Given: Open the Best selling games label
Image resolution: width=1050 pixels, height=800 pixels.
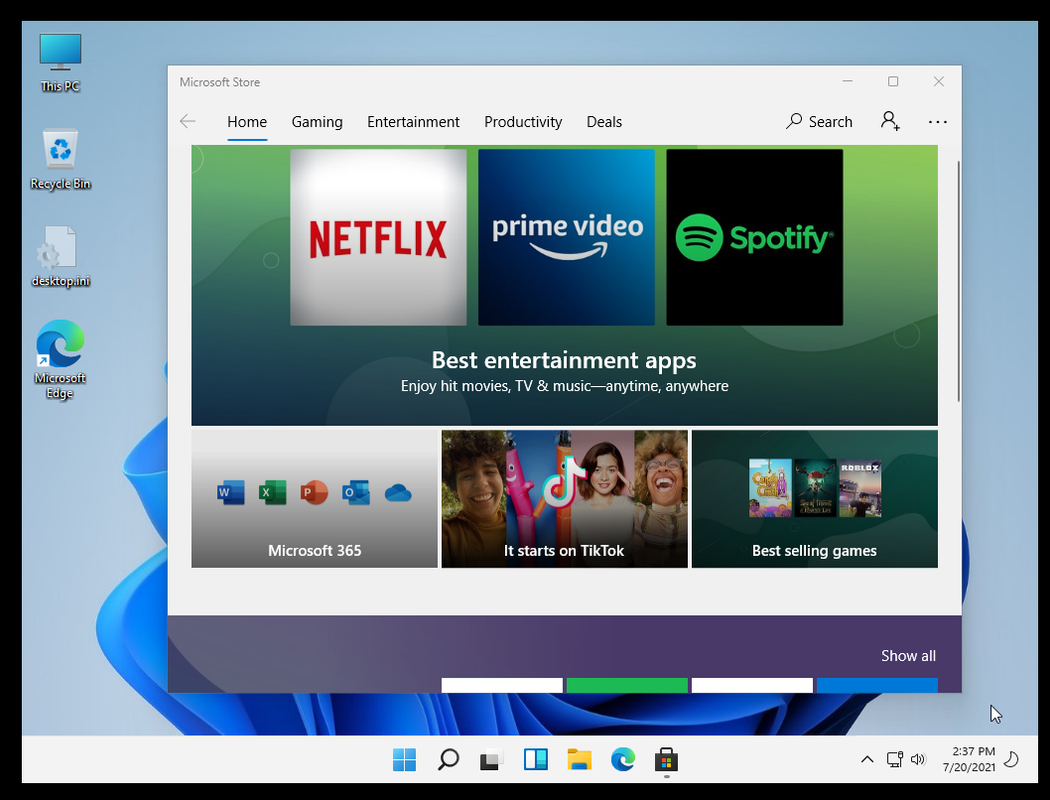Looking at the screenshot, I should [x=814, y=550].
